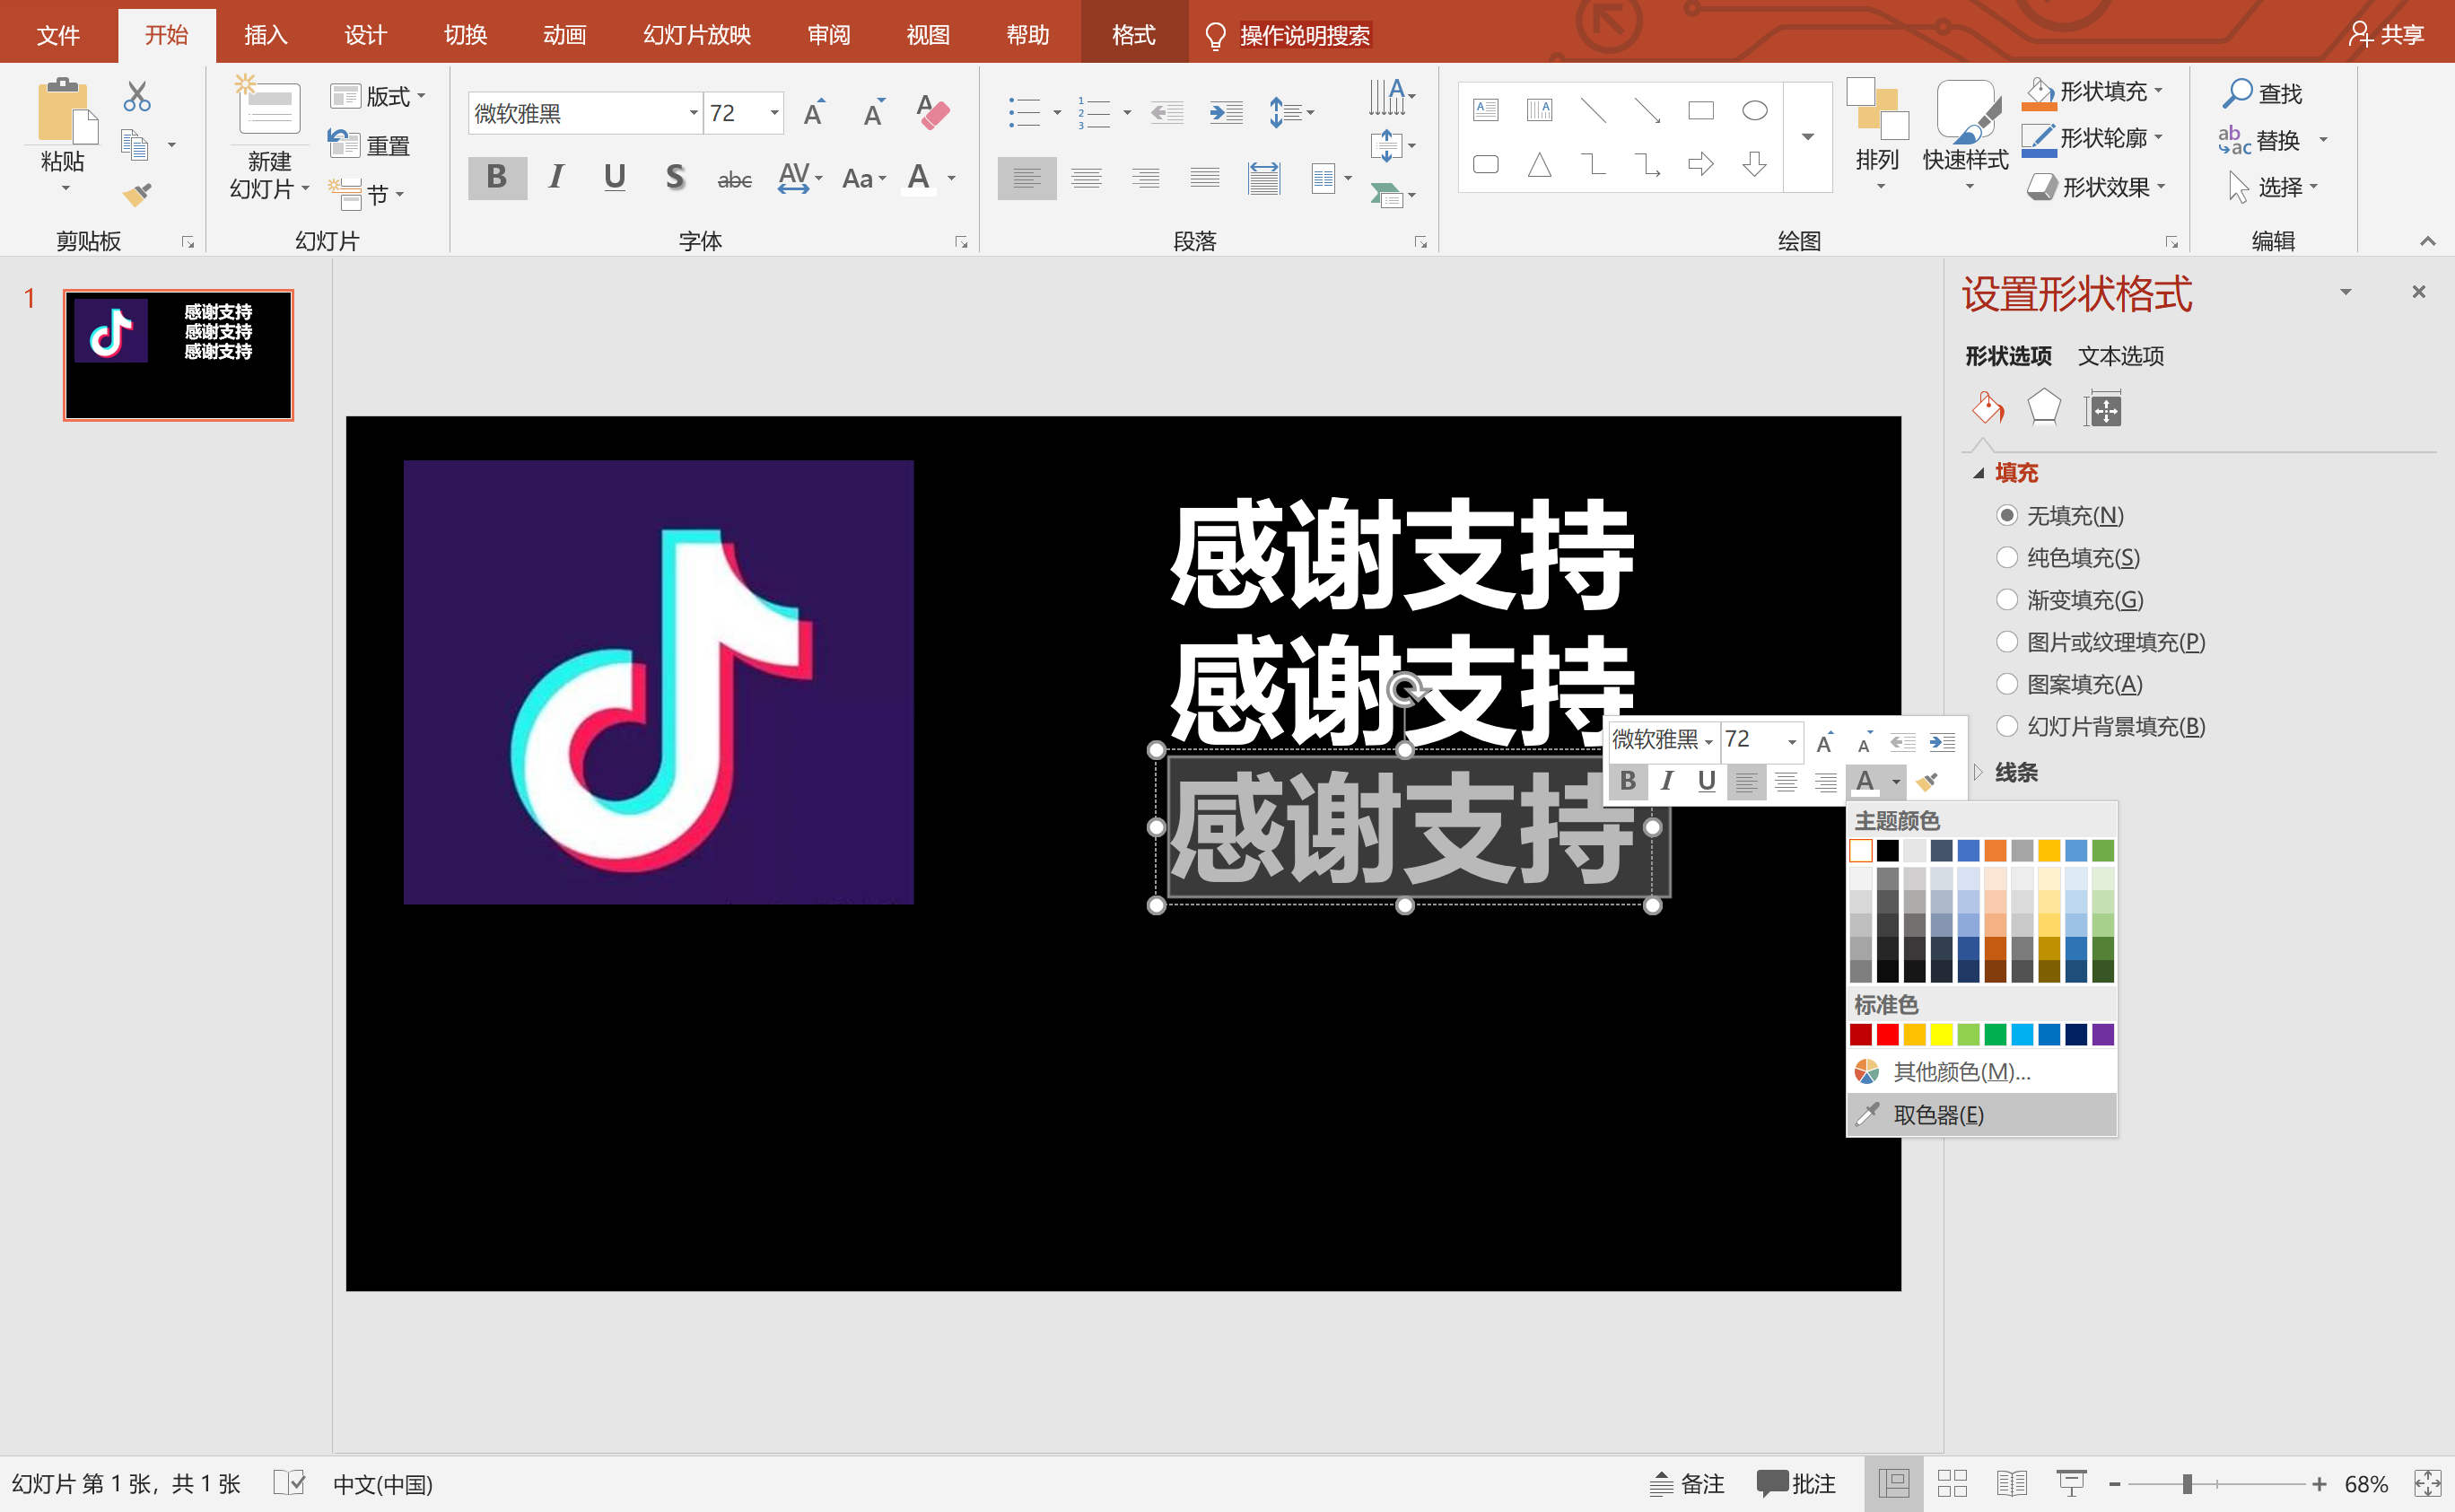Click Find magnifier in editing group
This screenshot has width=2455, height=1512.
click(2262, 93)
